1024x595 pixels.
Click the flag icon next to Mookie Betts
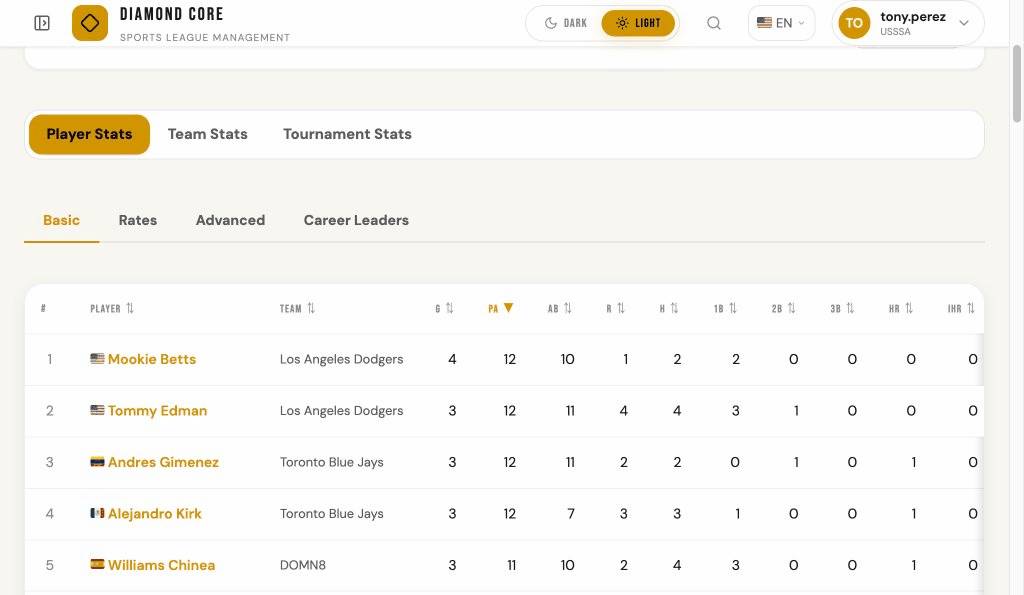click(98, 358)
